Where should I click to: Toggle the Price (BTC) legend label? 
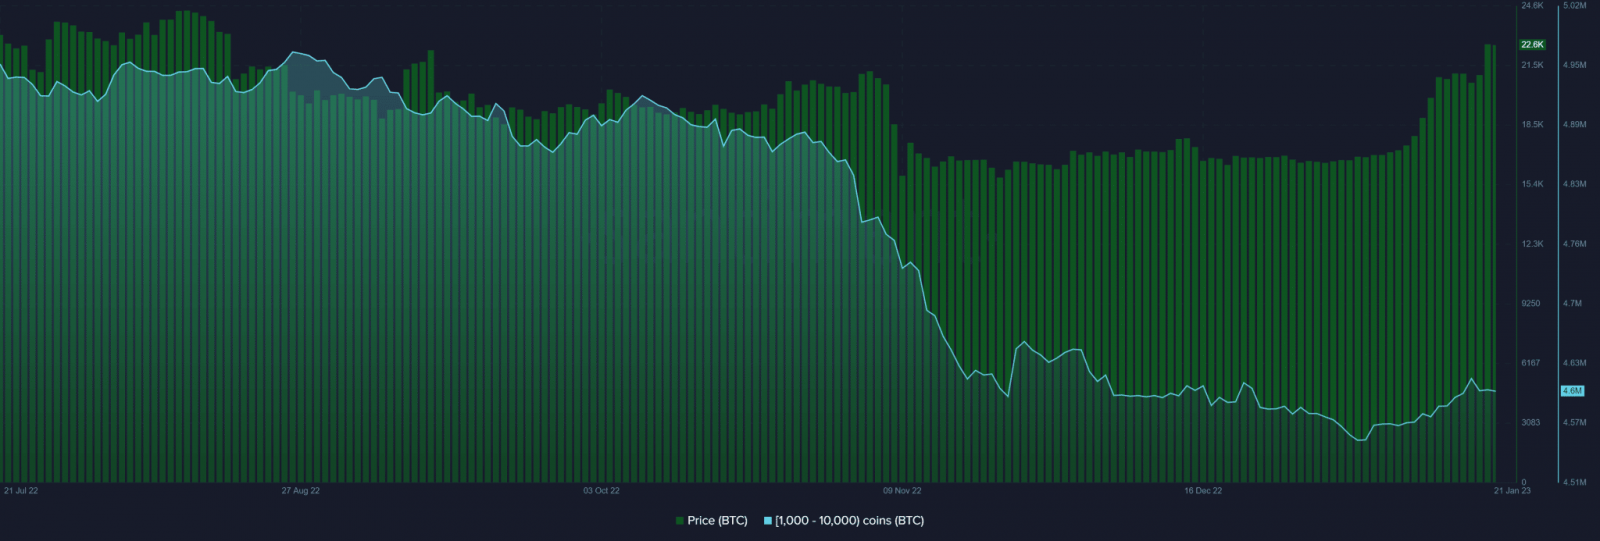click(x=717, y=521)
